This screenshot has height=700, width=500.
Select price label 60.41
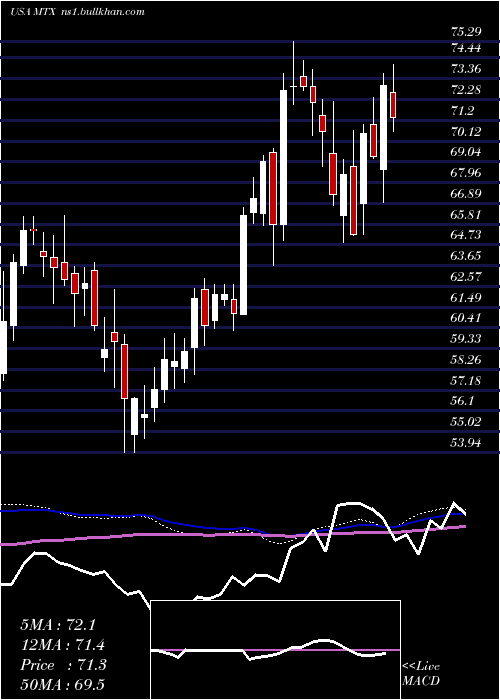466,318
